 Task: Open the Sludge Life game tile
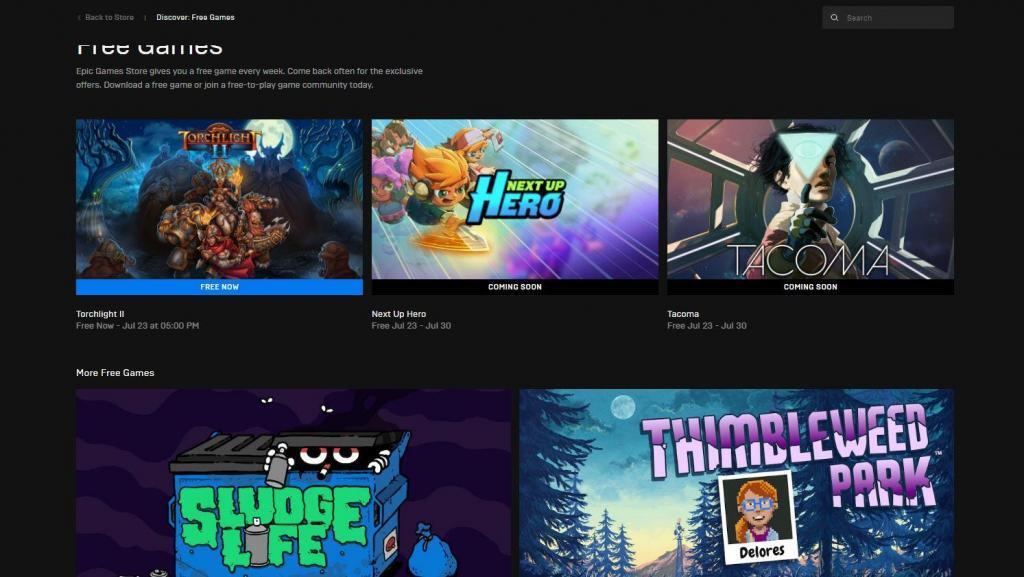(x=293, y=483)
